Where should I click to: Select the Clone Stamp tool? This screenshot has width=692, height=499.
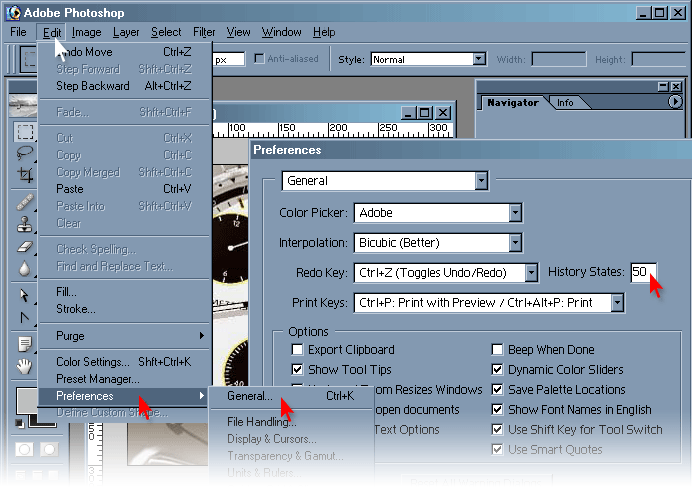25,224
